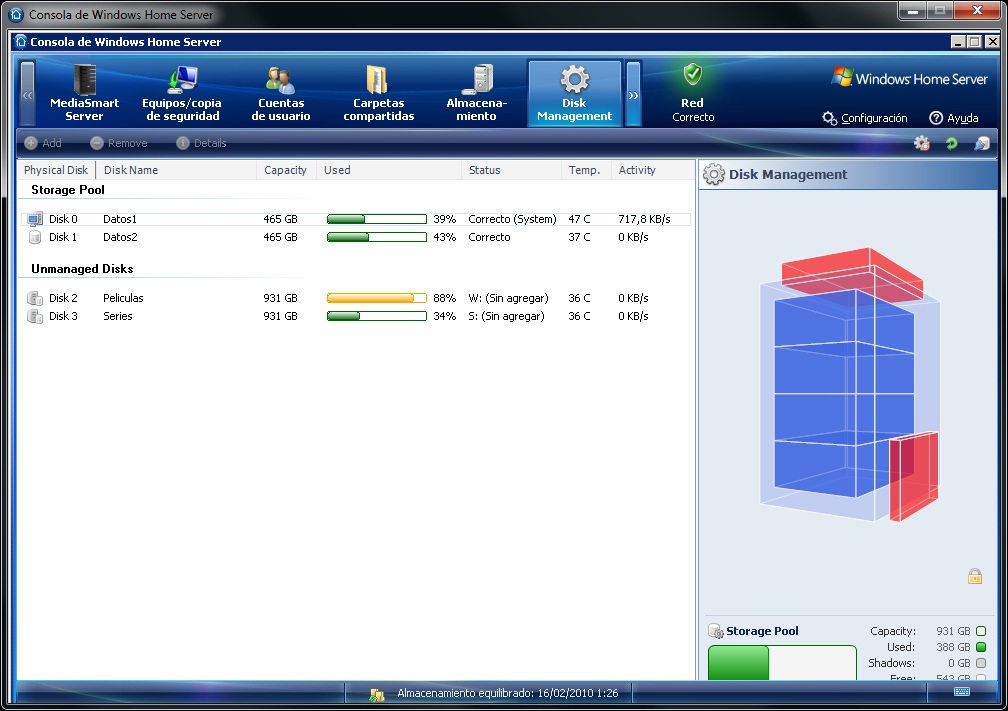Sort list by Temp. column header
1008x711 pixels.
pyautogui.click(x=584, y=170)
